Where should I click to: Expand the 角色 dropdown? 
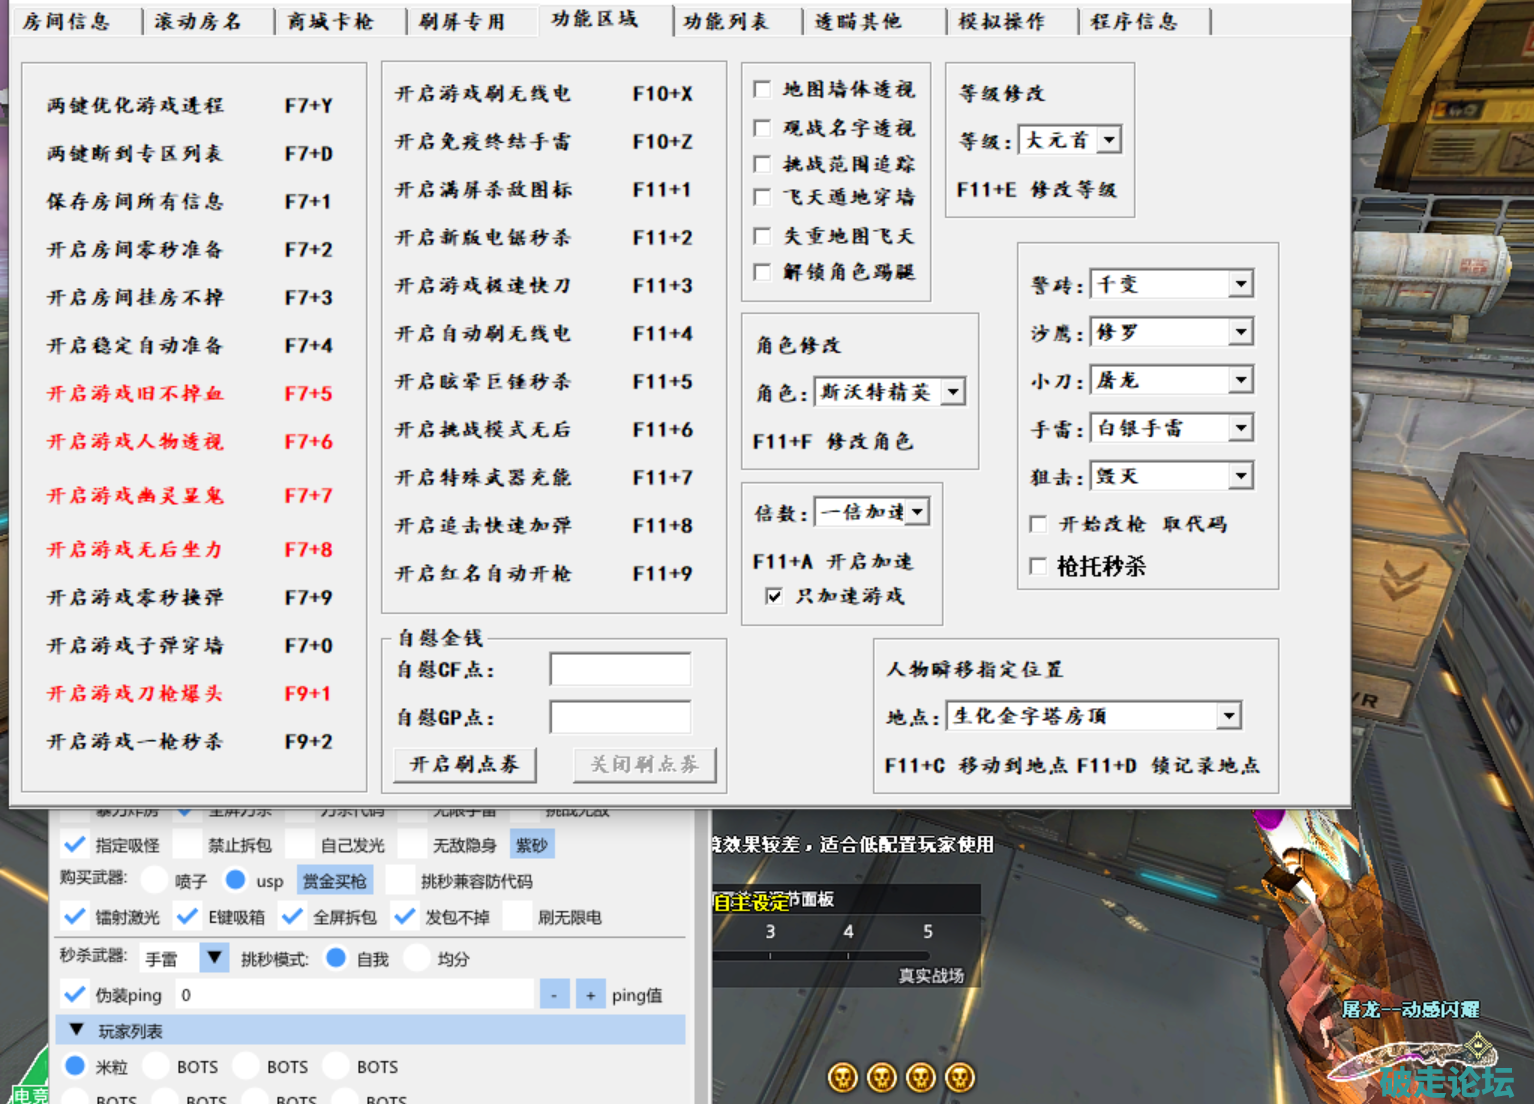(953, 392)
